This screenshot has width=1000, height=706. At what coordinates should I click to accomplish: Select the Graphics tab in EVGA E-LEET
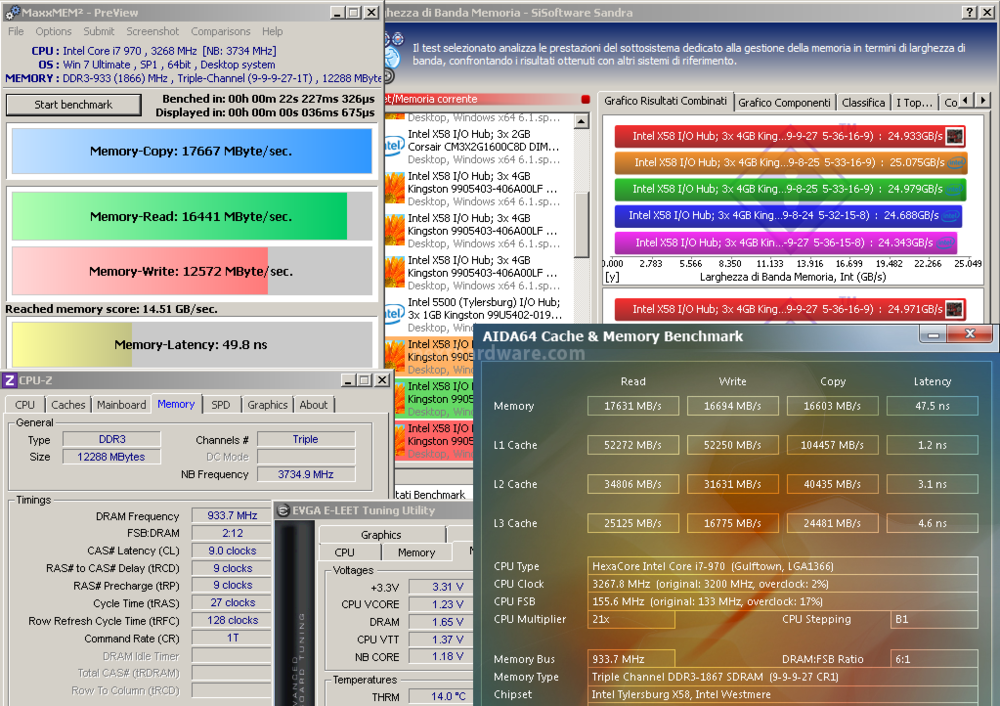pos(381,534)
